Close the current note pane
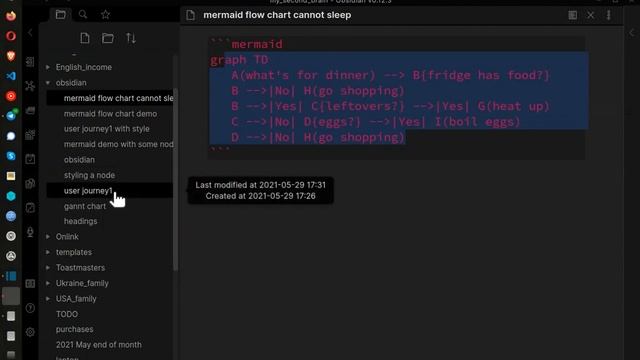 591,15
